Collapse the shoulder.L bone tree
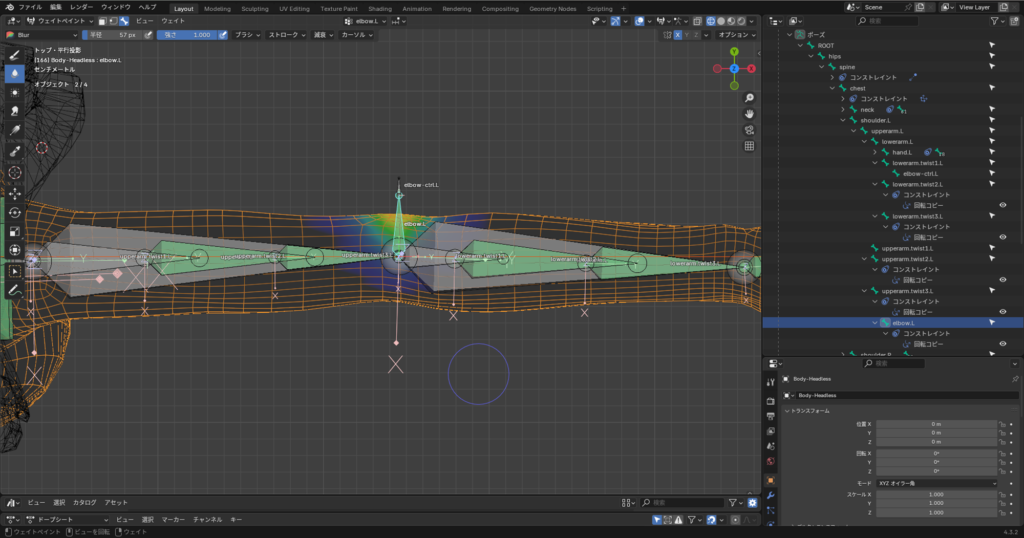This screenshot has height=538, width=1024. point(842,120)
